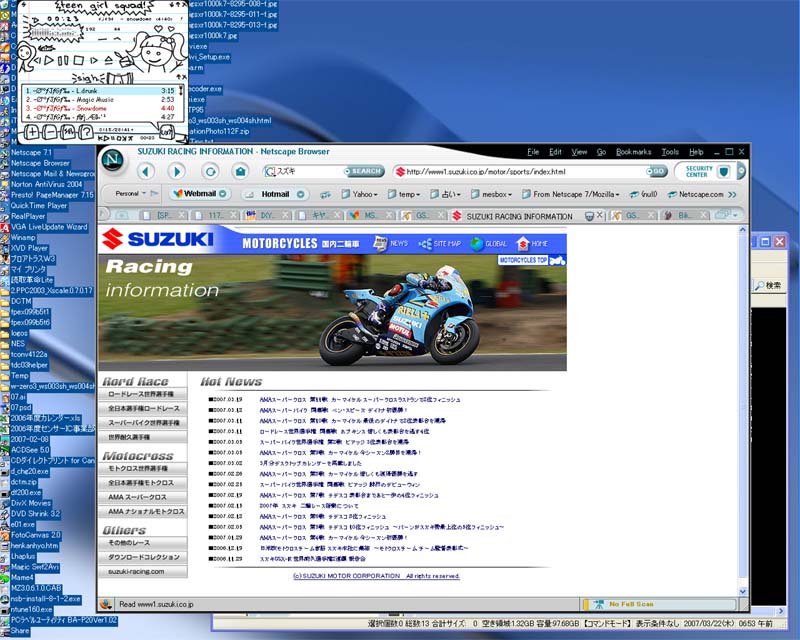Open the Webmail dropdown arrow
Screen dimensions: 800x640
coord(223,194)
